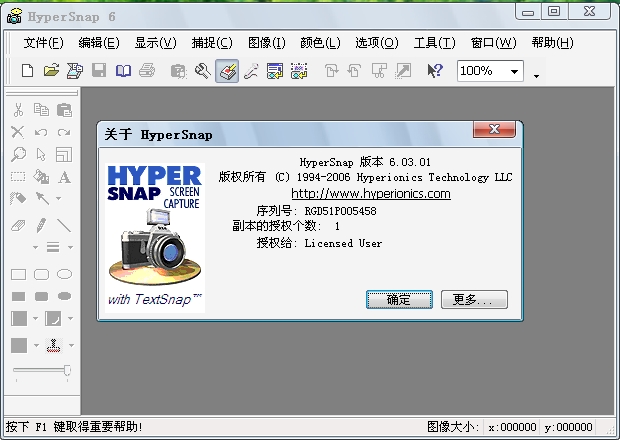Select the pencil drawing tool

[x=41, y=225]
